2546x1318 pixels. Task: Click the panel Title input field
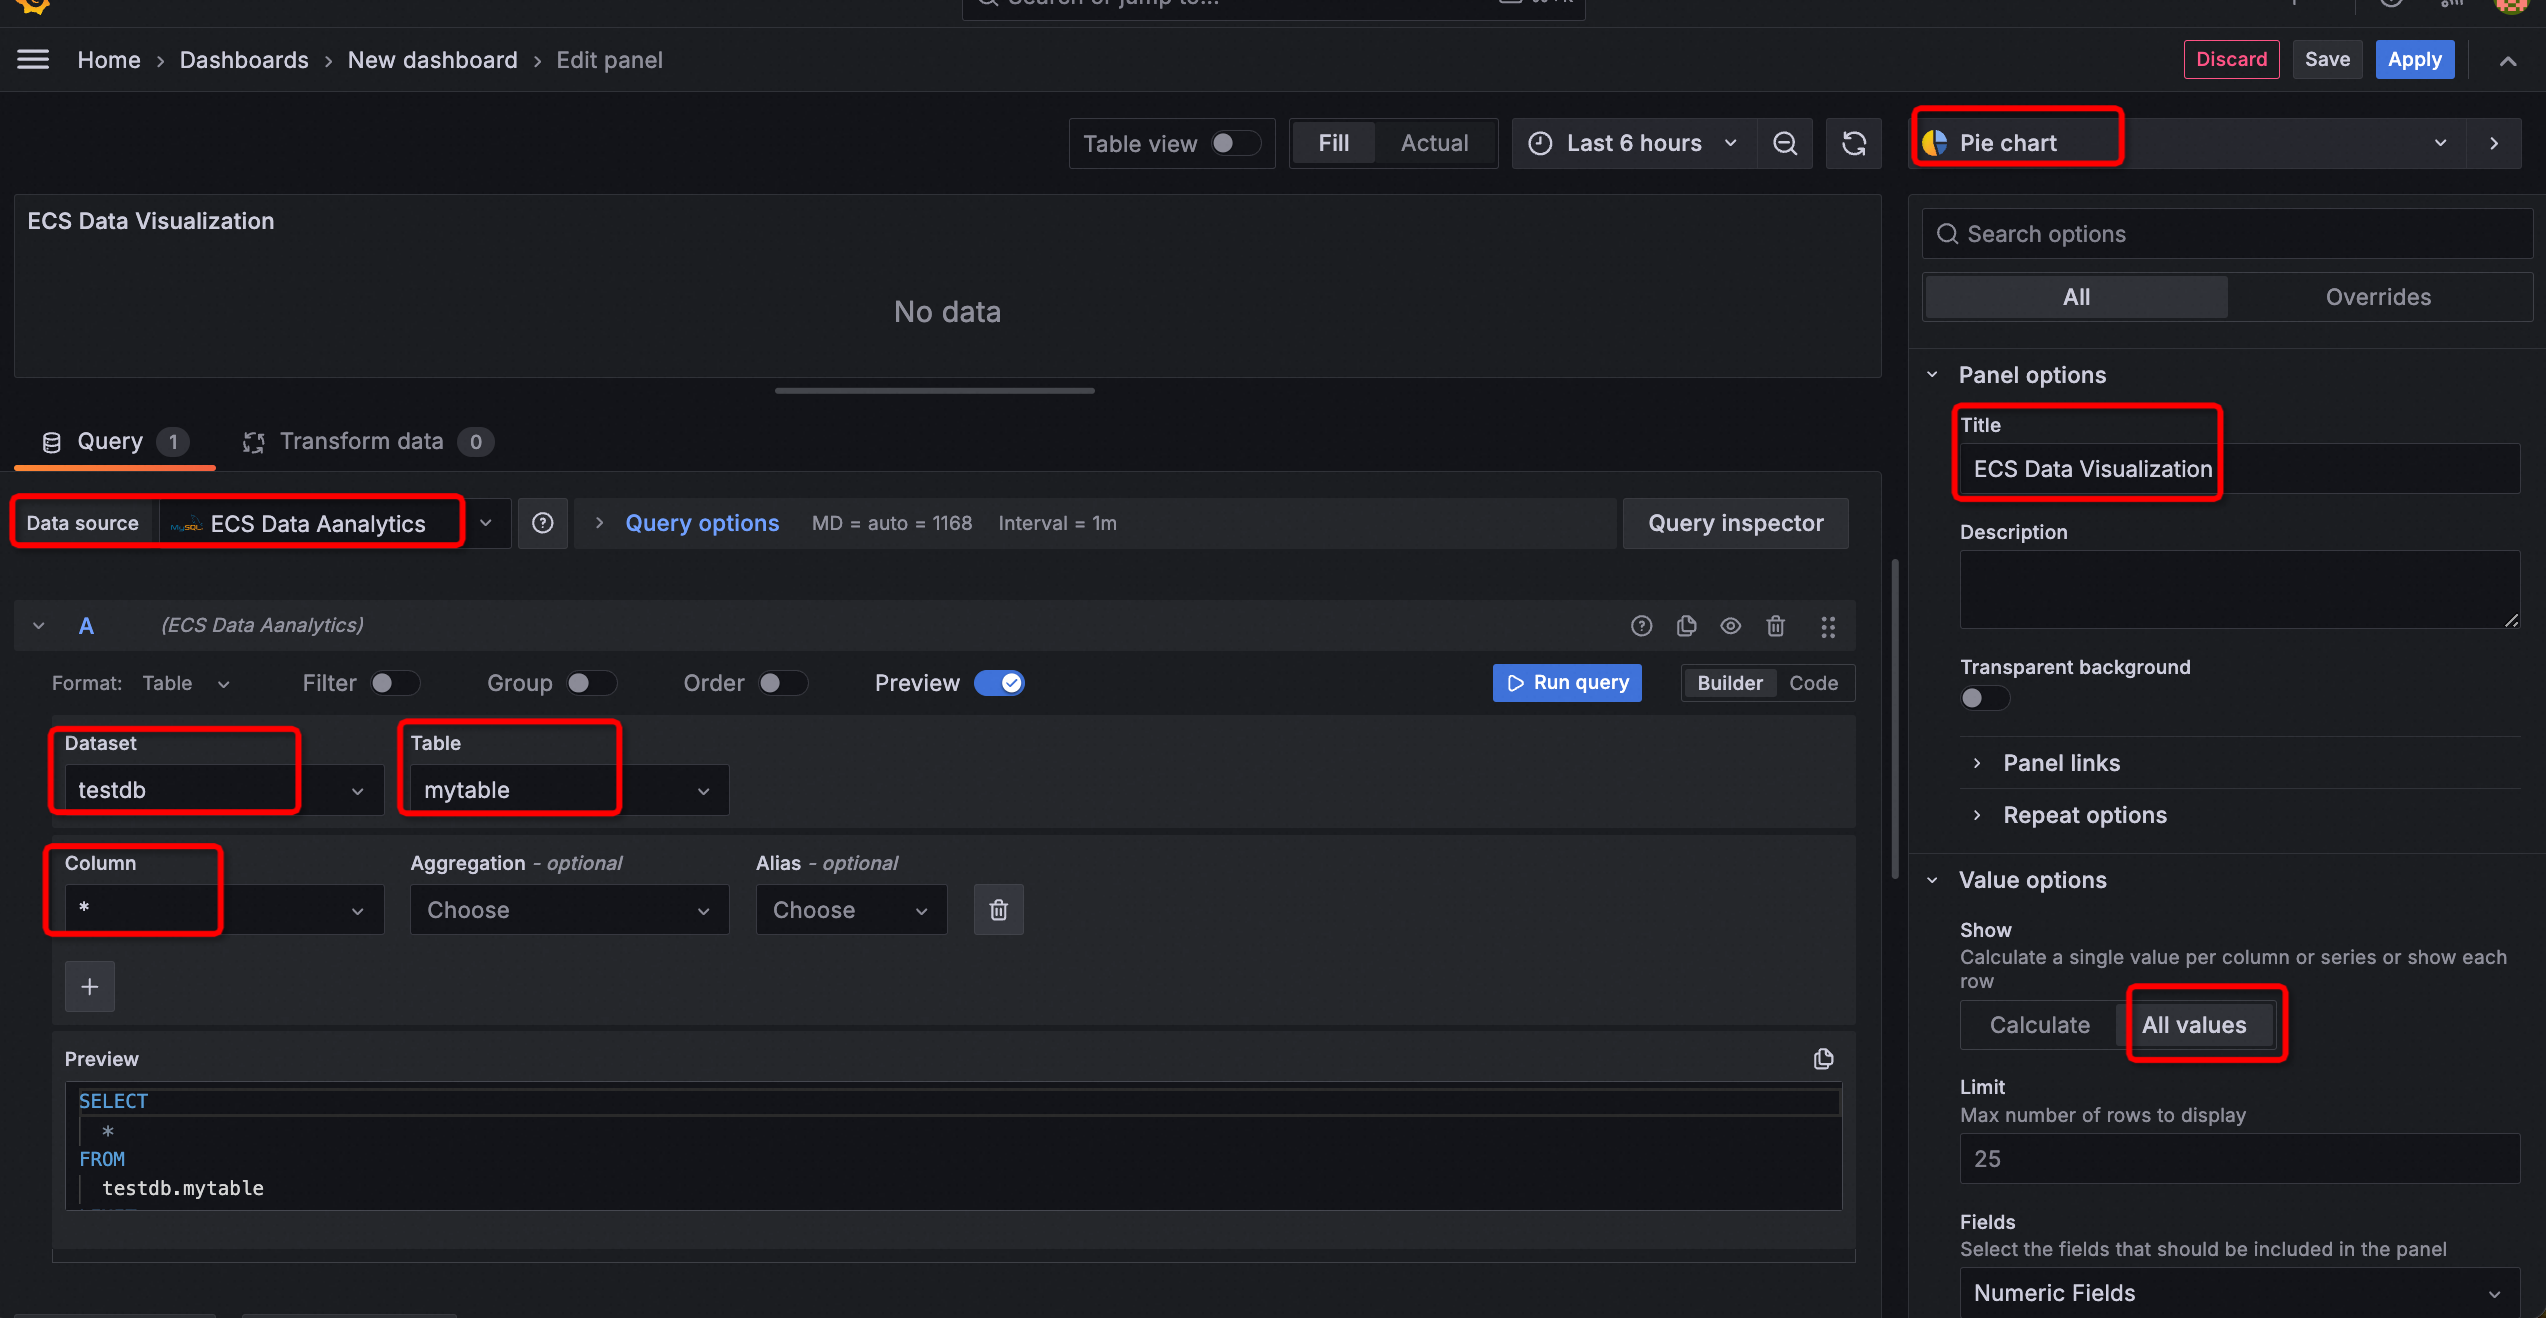(x=2239, y=469)
